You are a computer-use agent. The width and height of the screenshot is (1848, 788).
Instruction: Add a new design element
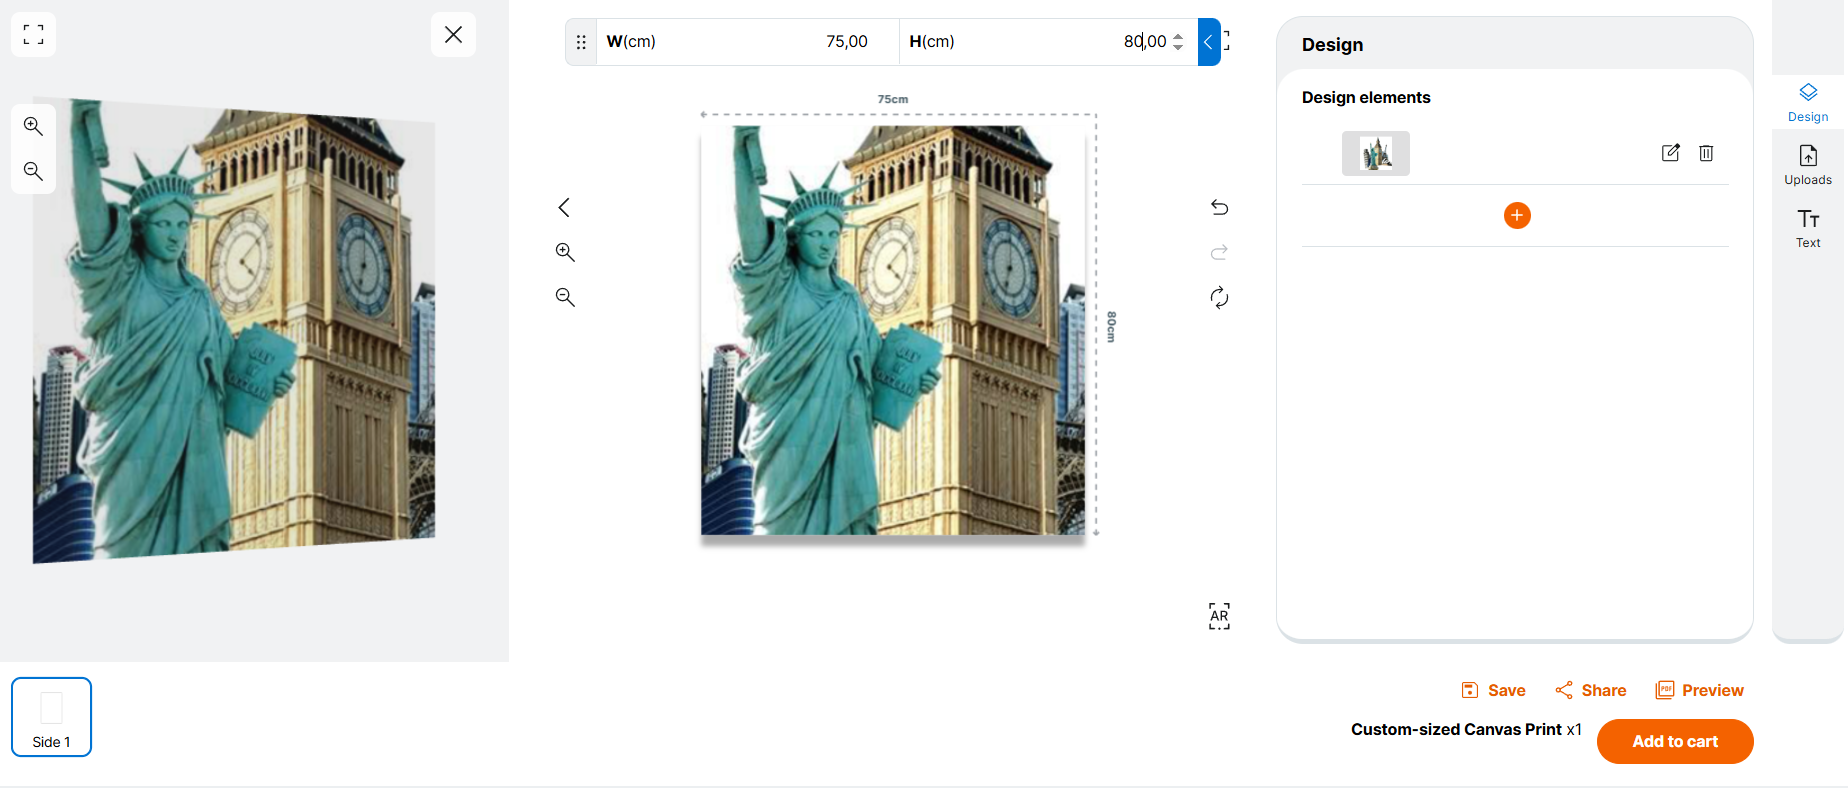coord(1517,216)
